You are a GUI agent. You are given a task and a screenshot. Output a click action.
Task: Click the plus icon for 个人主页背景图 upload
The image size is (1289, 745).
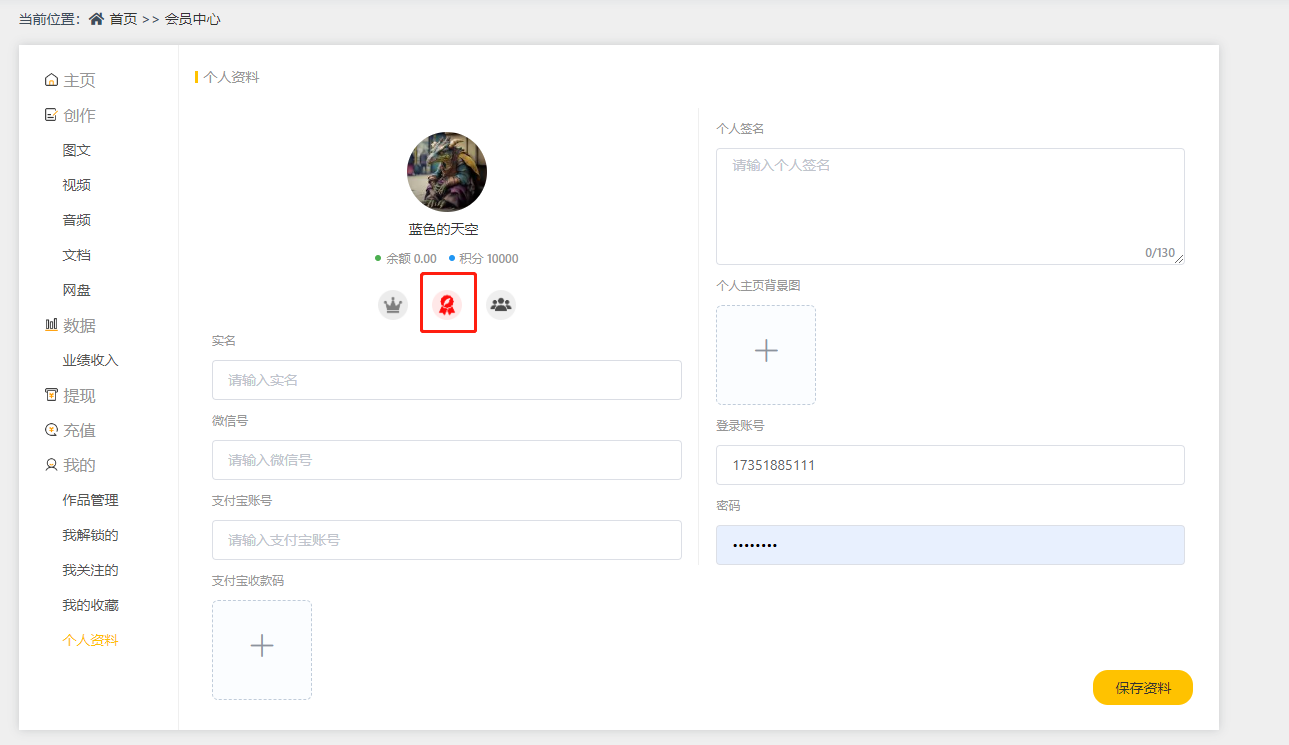click(766, 351)
